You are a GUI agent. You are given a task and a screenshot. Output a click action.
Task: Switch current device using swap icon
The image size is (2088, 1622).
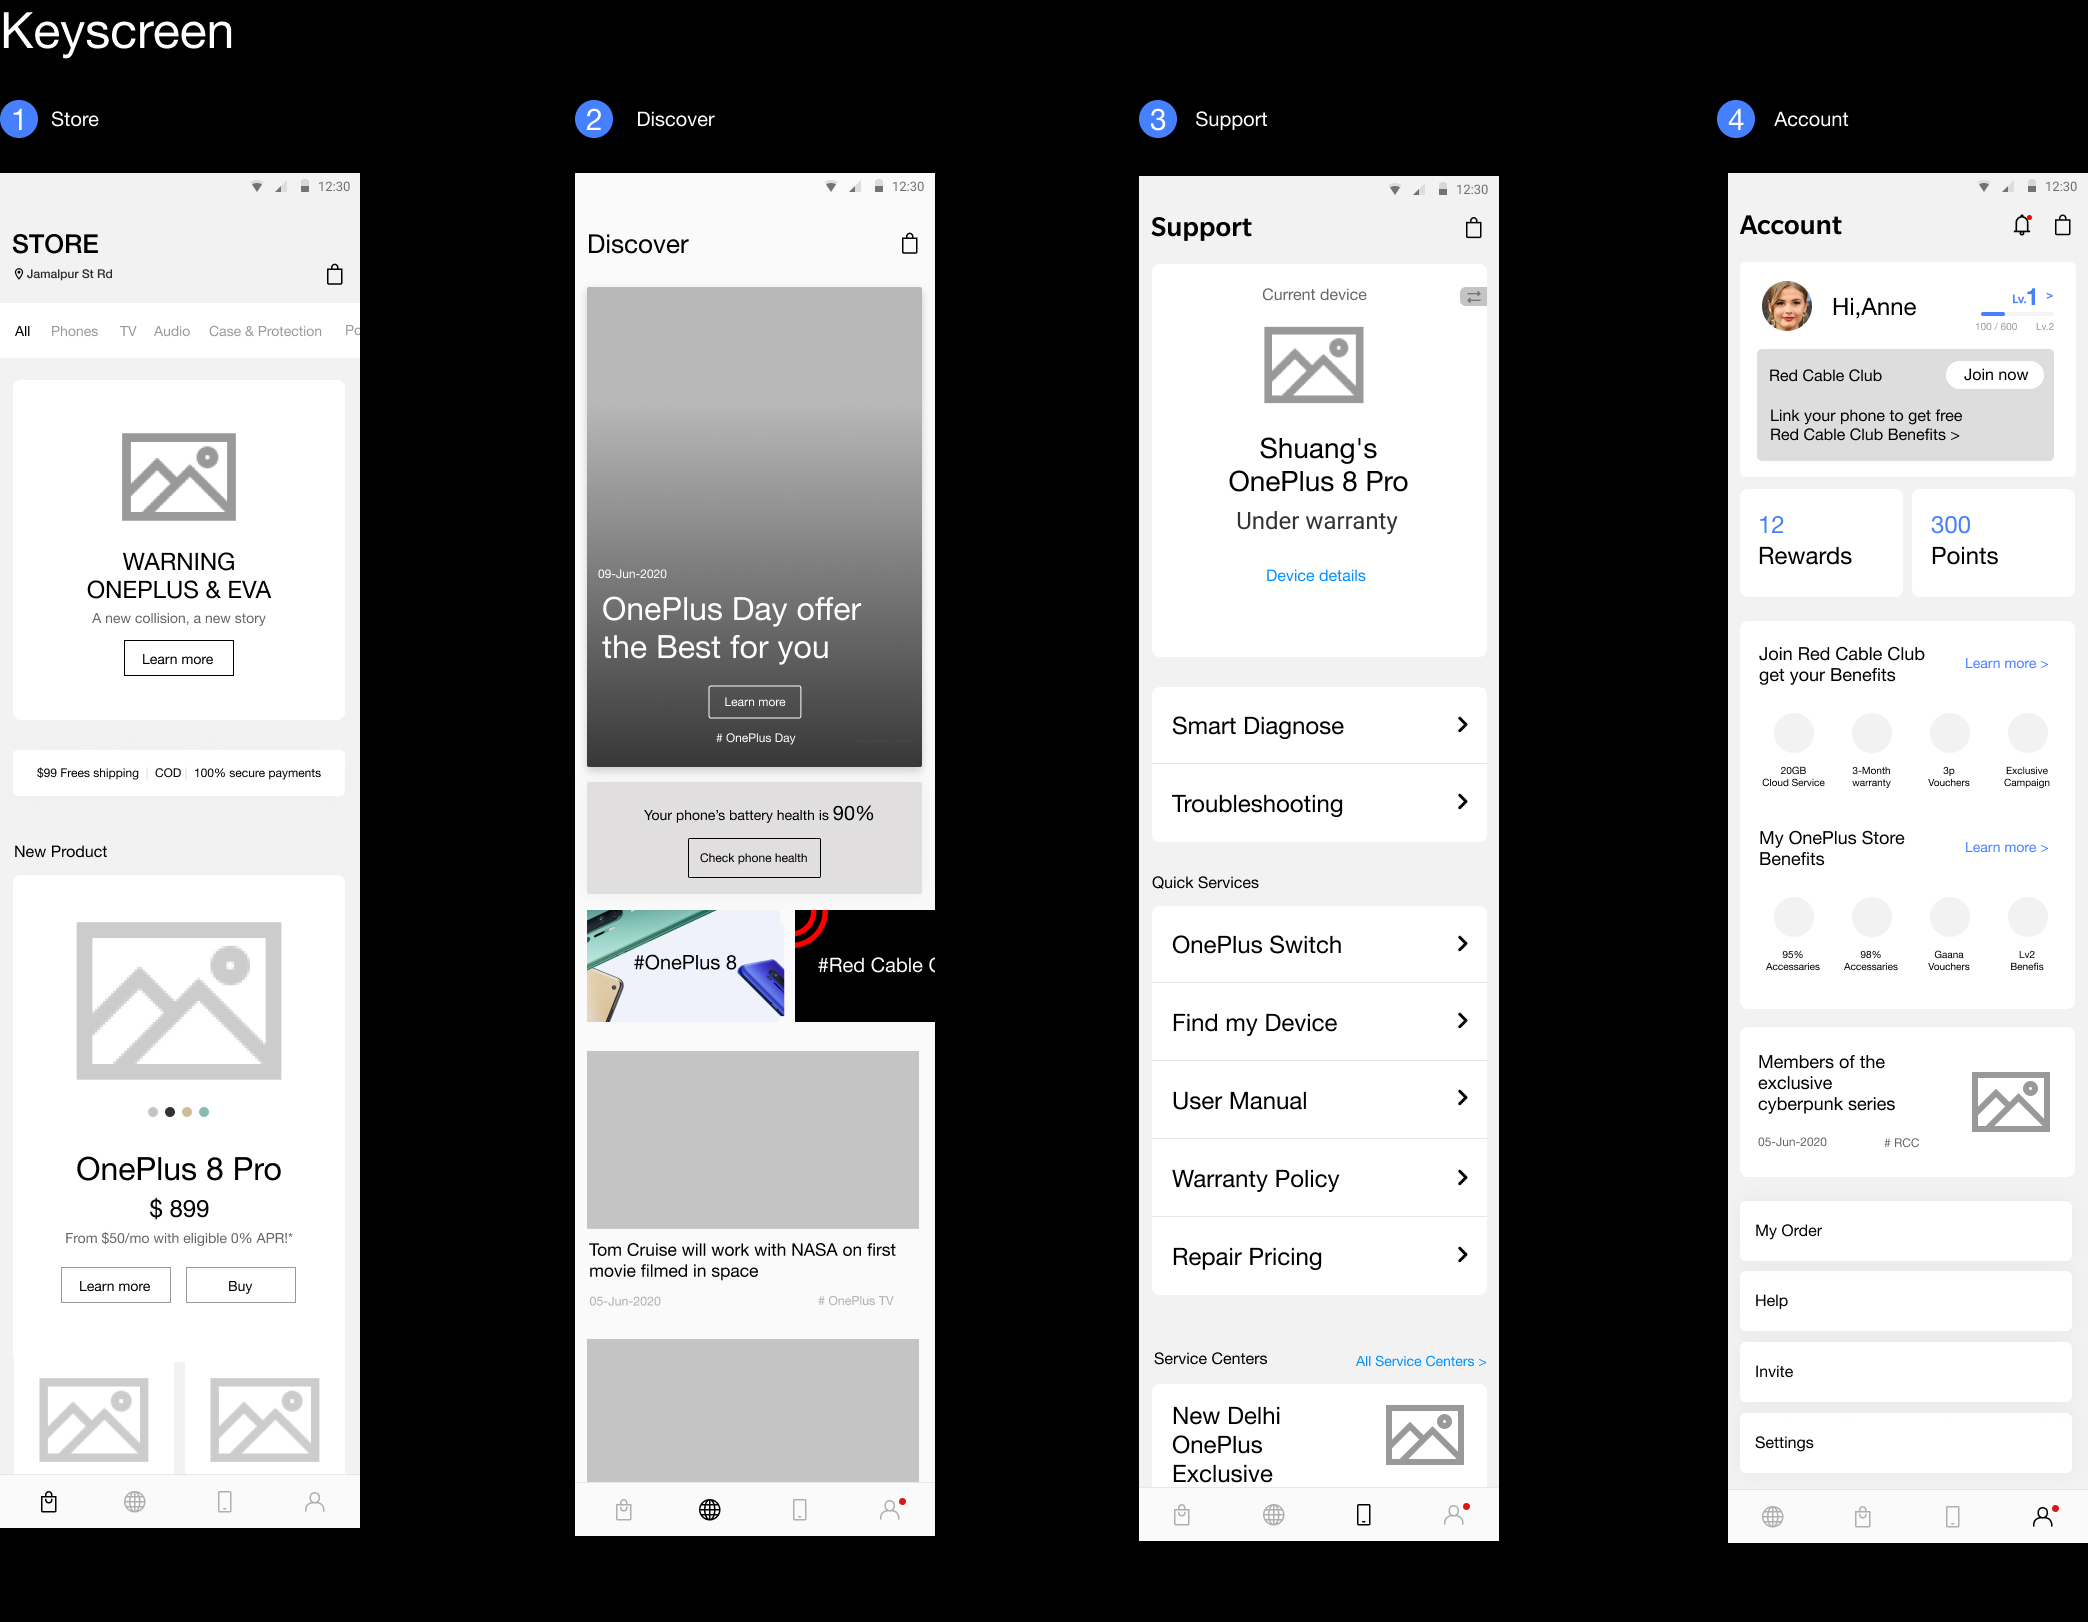tap(1473, 296)
